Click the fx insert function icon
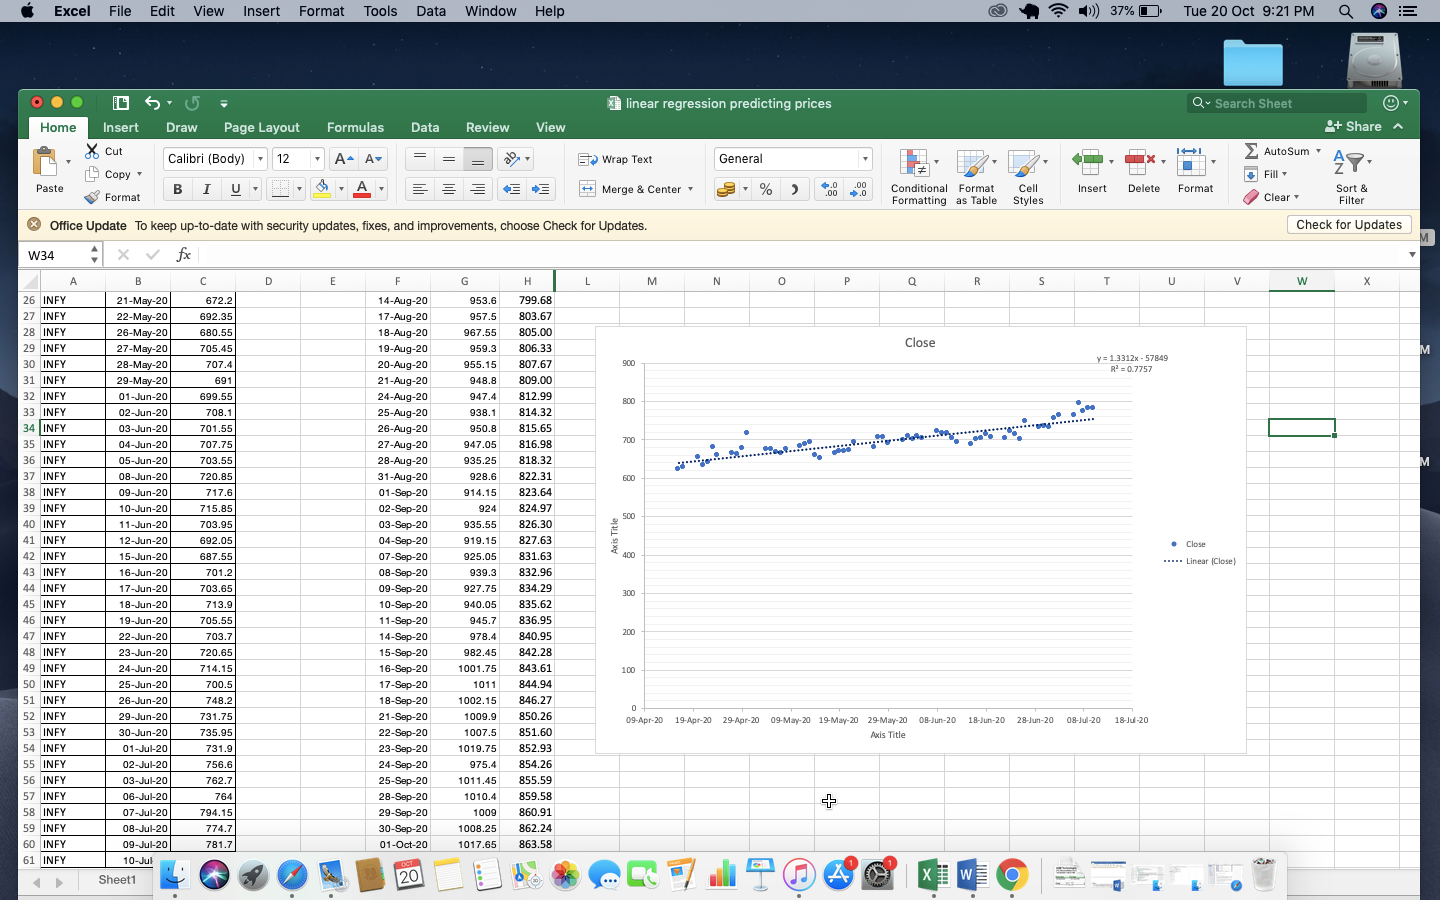This screenshot has height=900, width=1440. [183, 255]
